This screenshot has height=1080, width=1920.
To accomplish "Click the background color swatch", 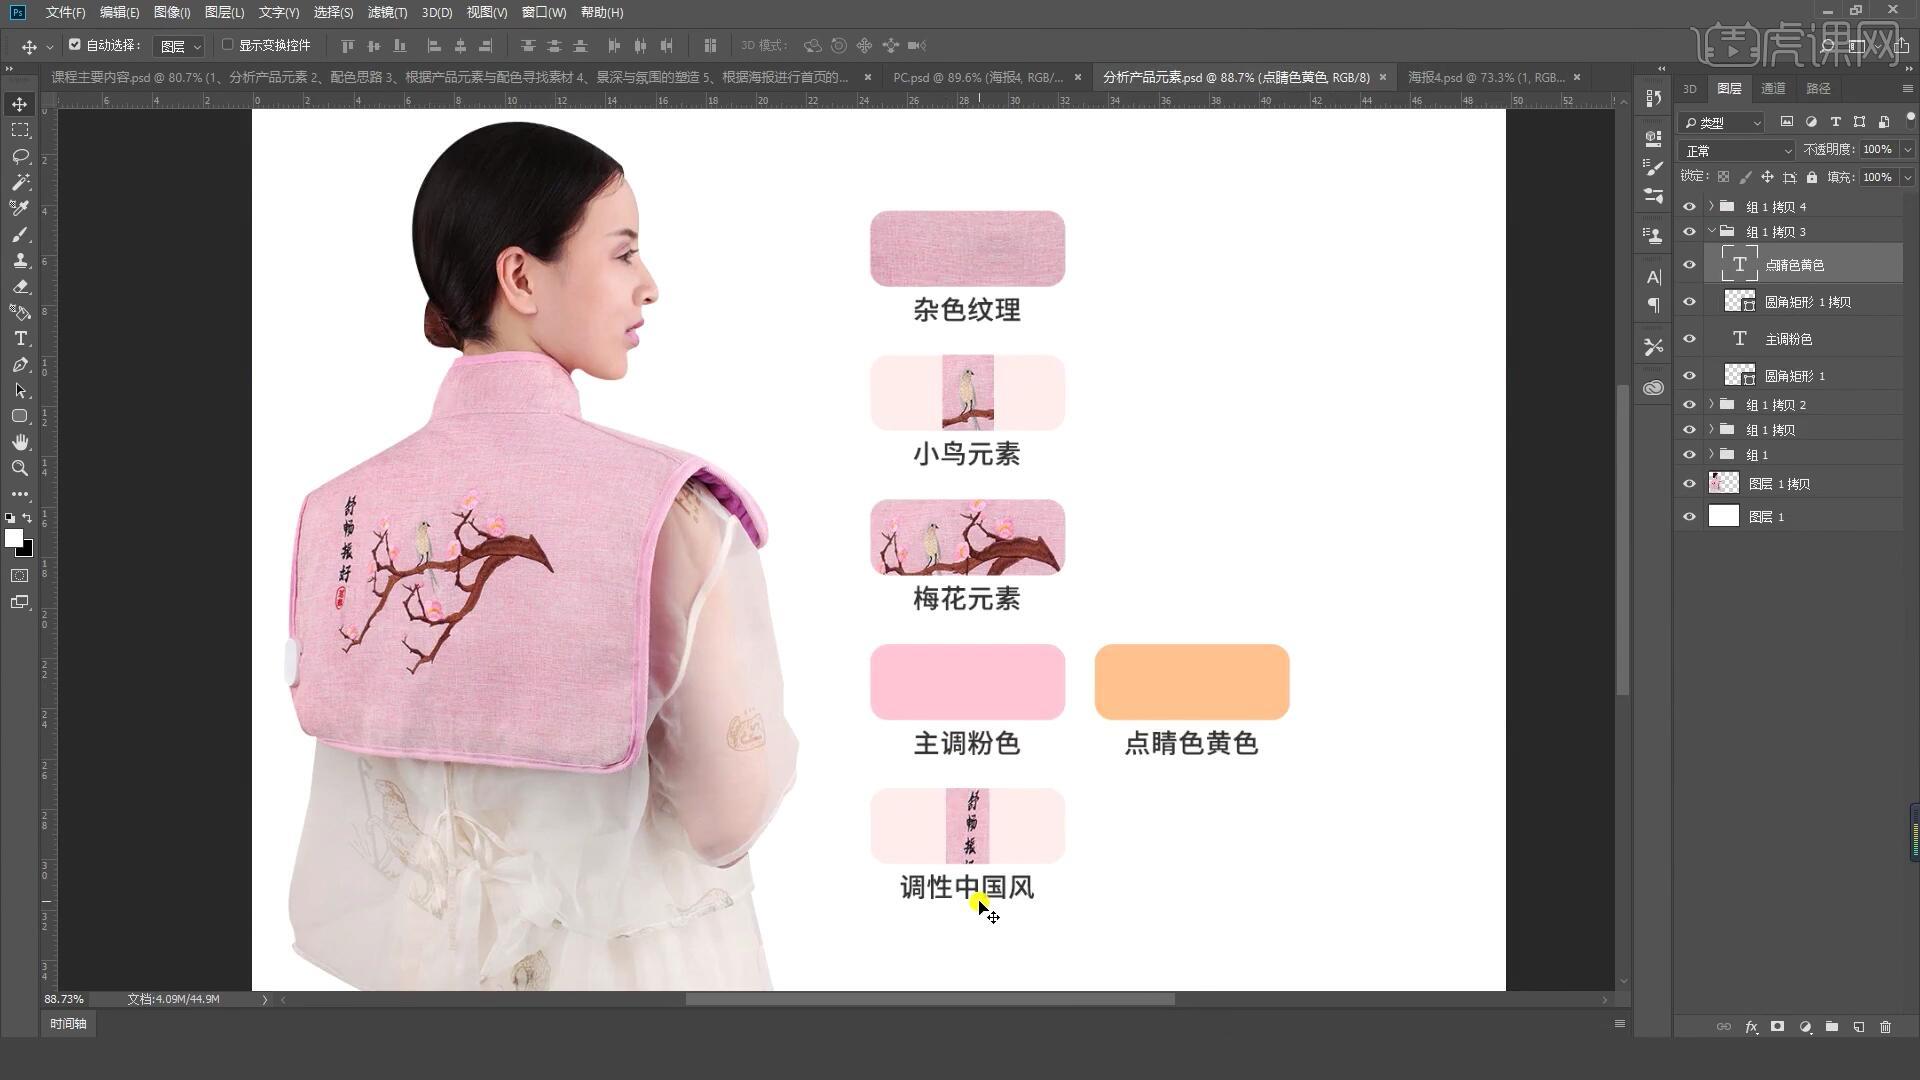I will coord(26,550).
